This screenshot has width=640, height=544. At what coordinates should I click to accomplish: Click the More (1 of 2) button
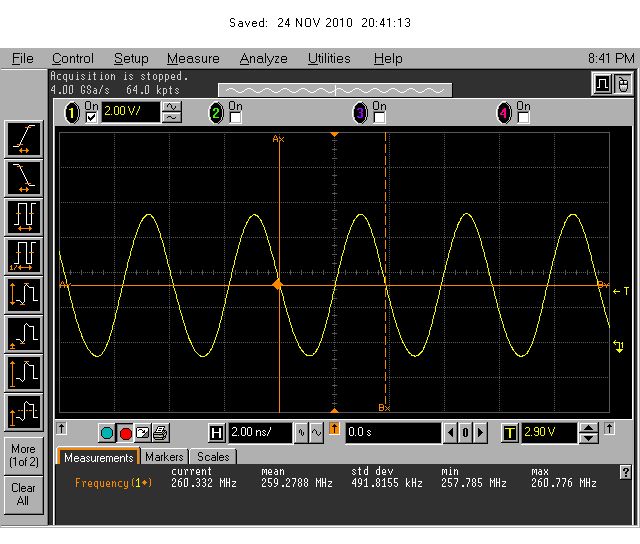23,455
